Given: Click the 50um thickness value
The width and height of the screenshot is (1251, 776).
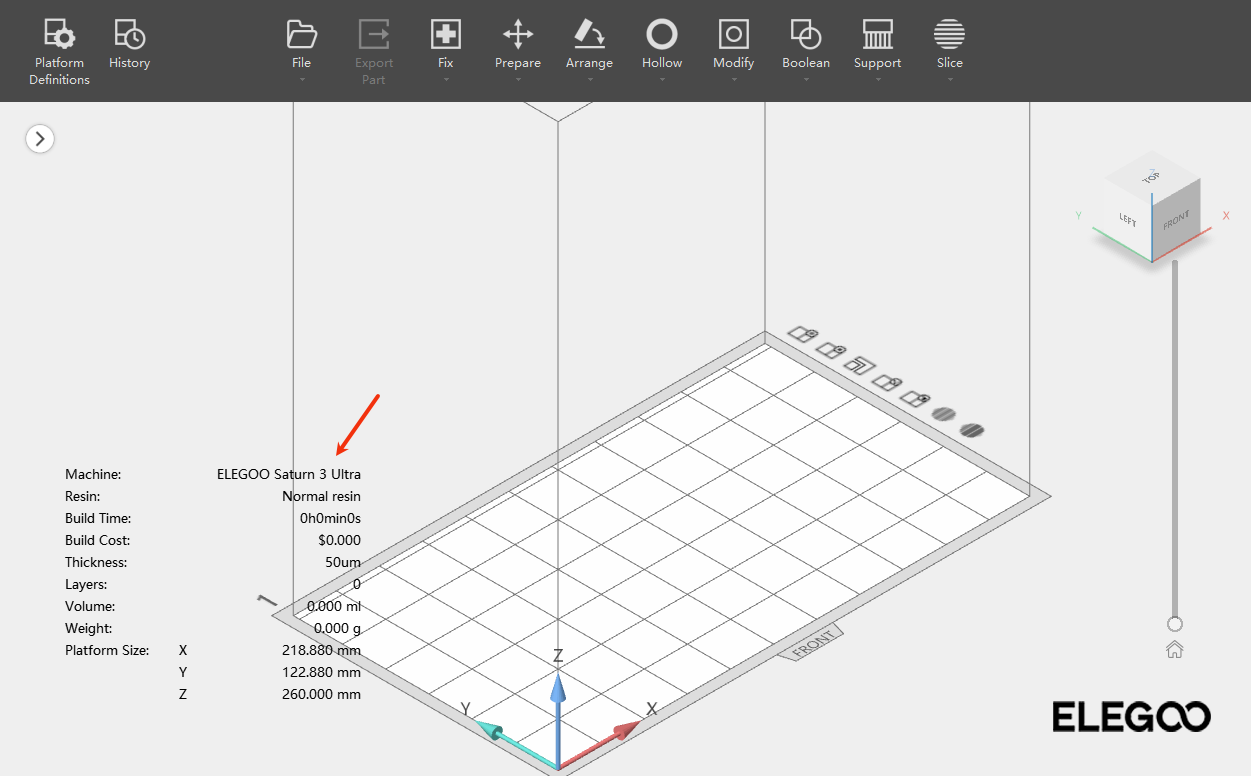Looking at the screenshot, I should coord(343,562).
